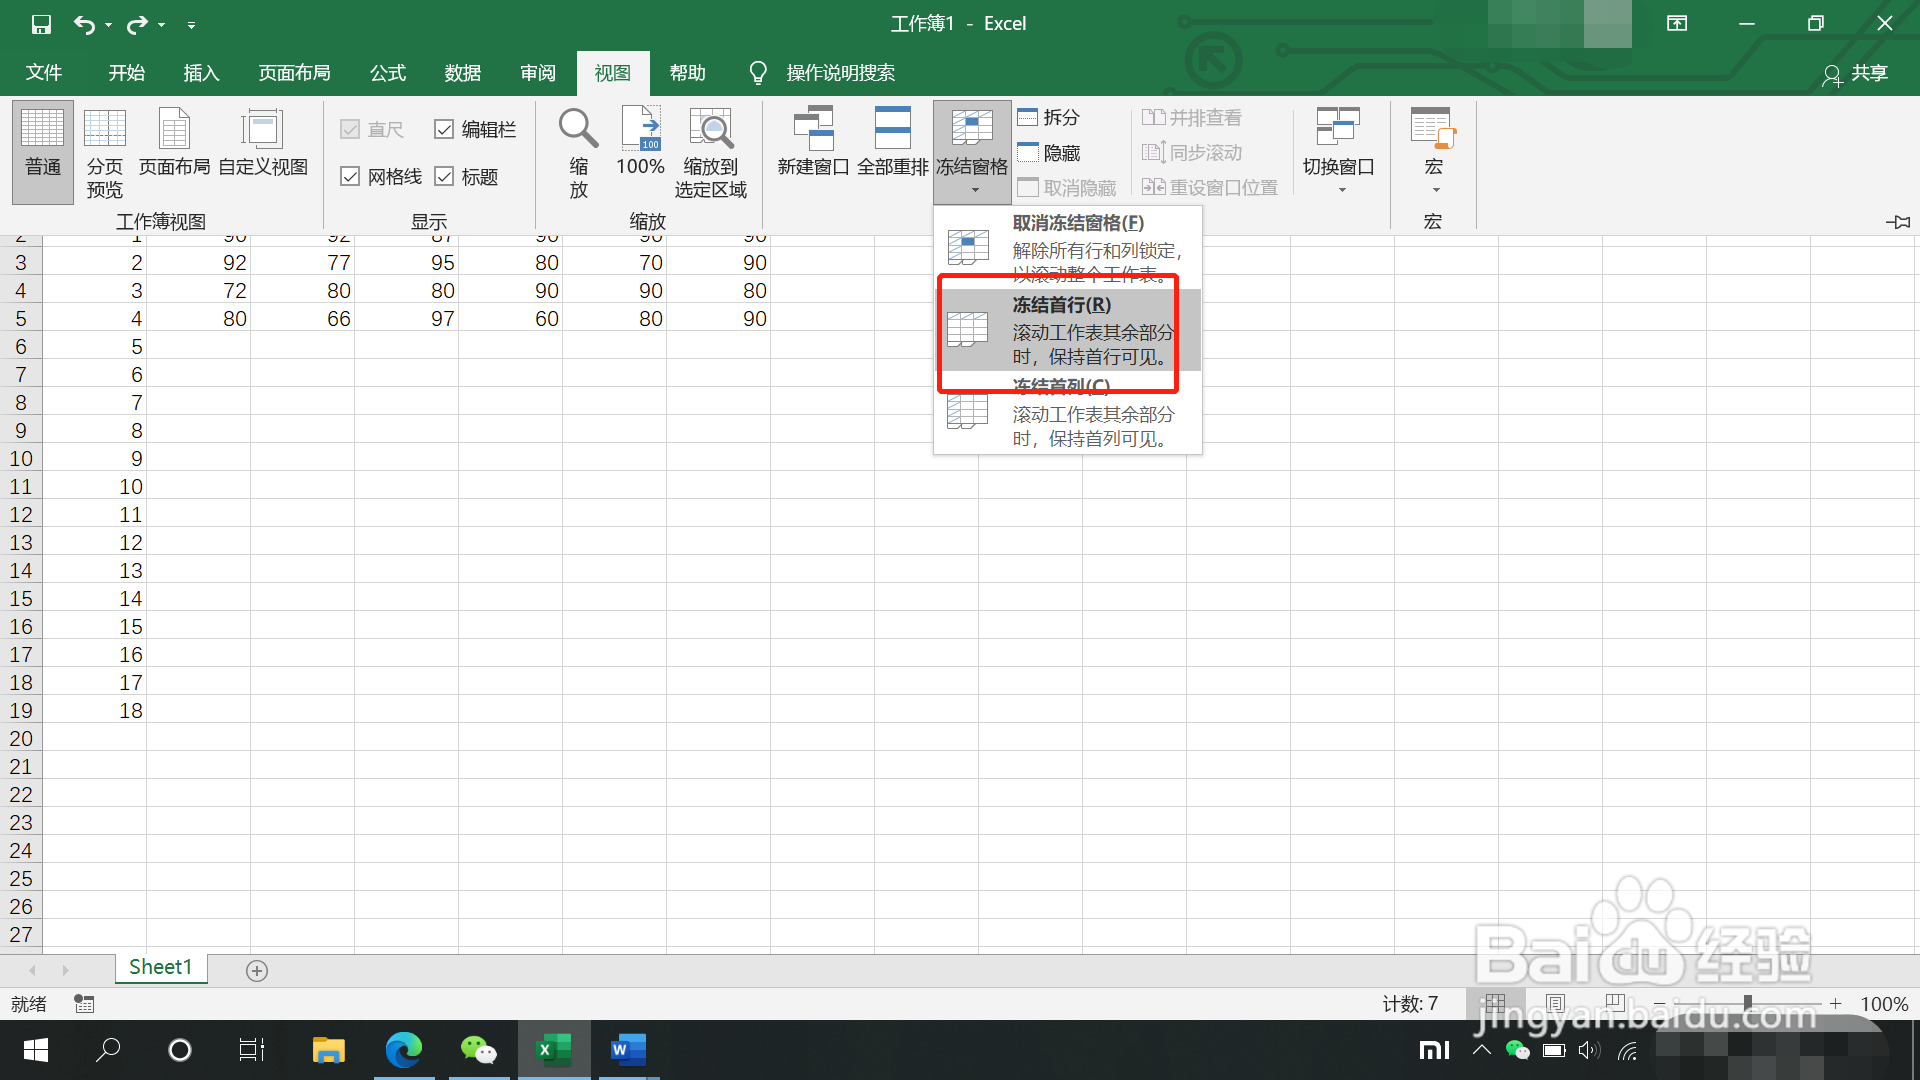The height and width of the screenshot is (1080, 1920).
Task: Click the Zoom magnifier icon
Action: [x=578, y=129]
